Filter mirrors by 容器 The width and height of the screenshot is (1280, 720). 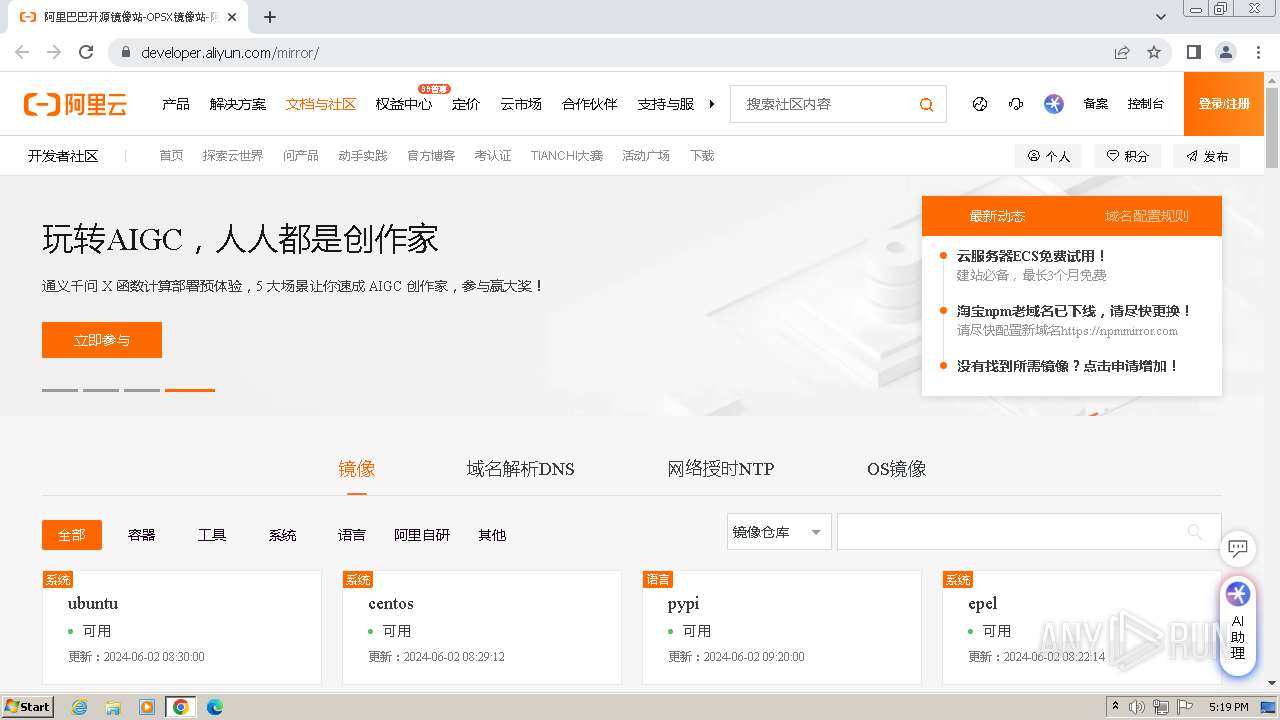[142, 535]
